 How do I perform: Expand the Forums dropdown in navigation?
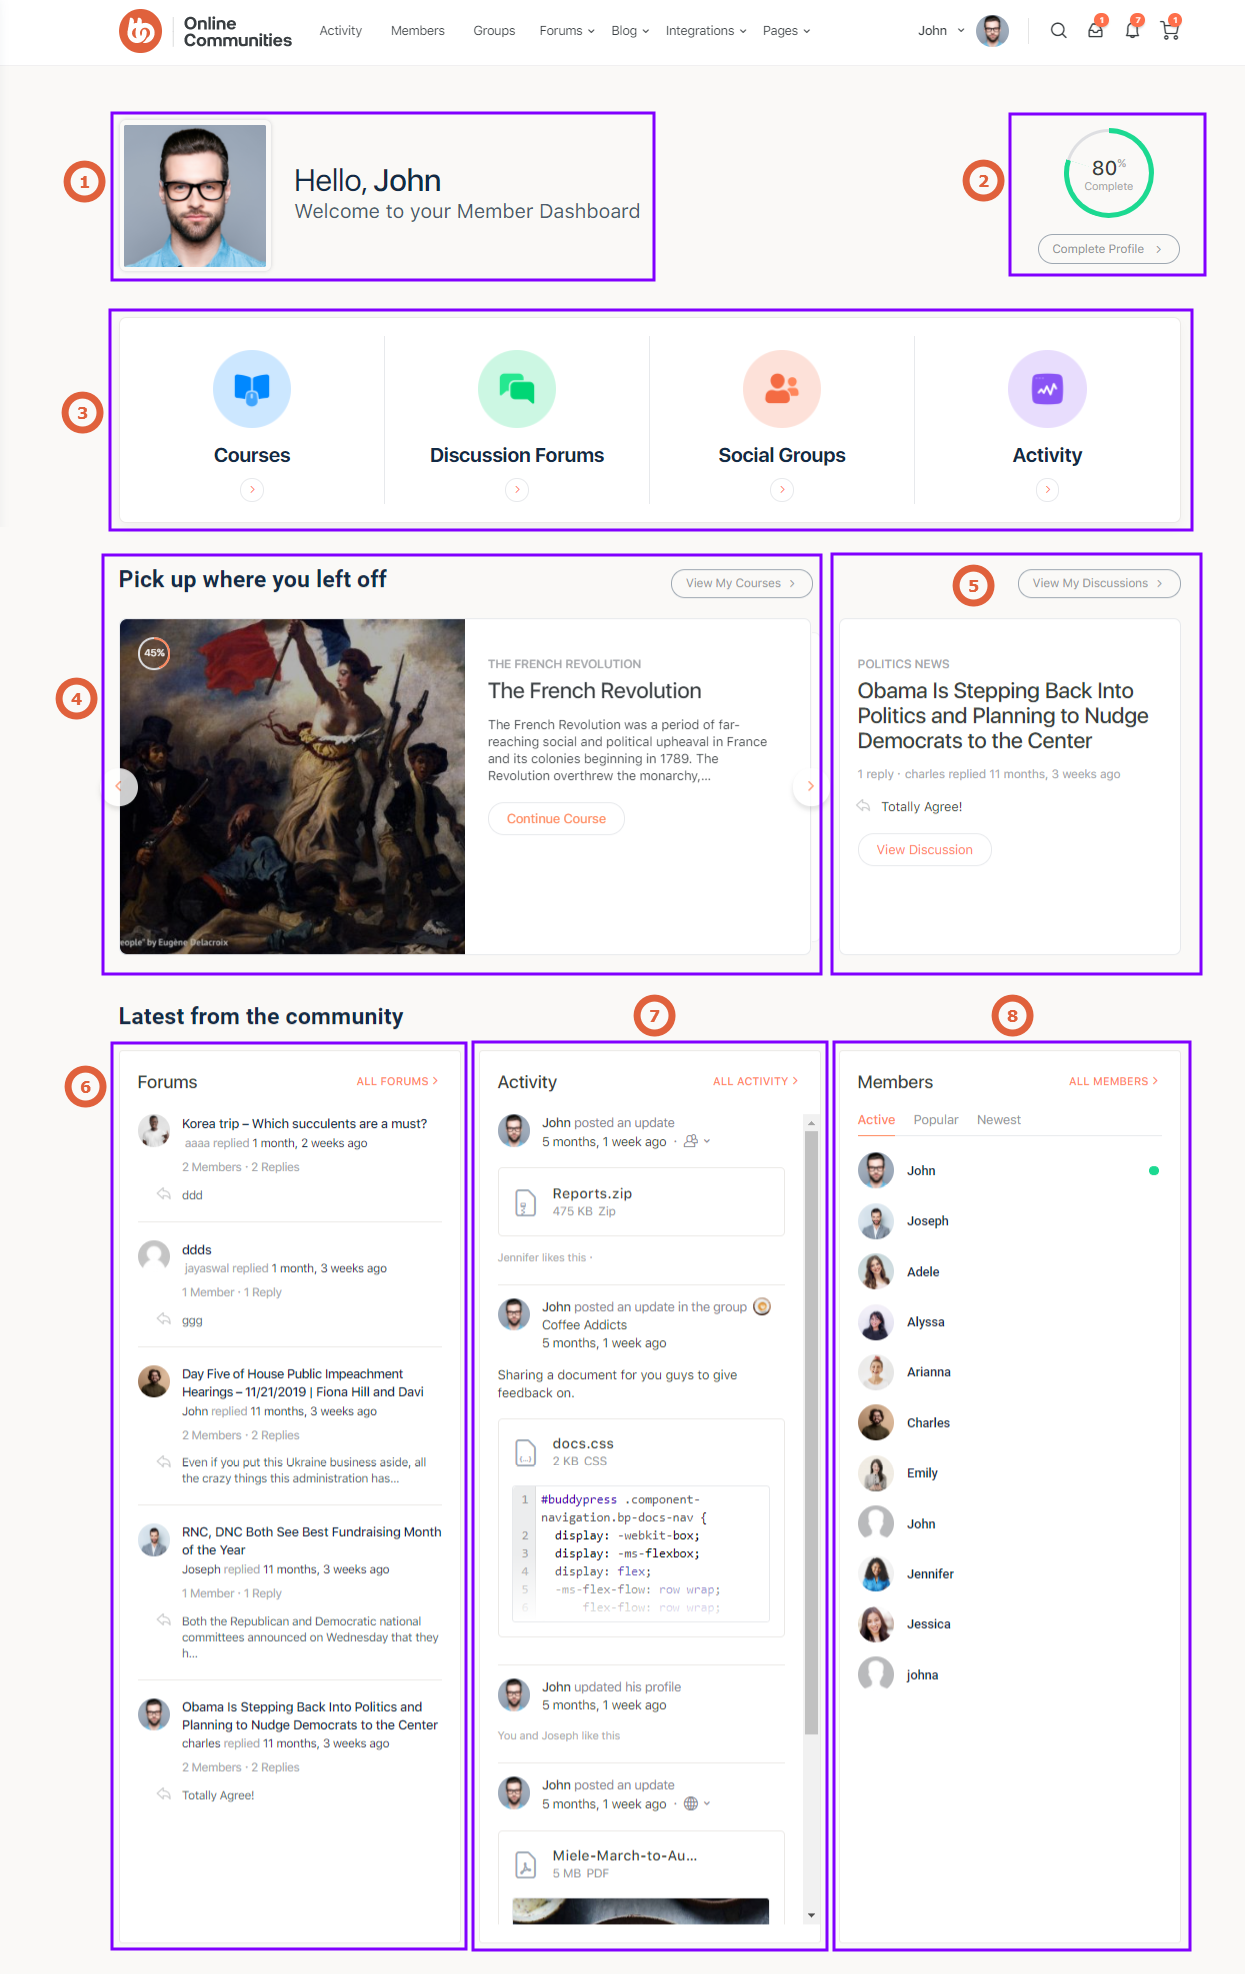pyautogui.click(x=567, y=31)
